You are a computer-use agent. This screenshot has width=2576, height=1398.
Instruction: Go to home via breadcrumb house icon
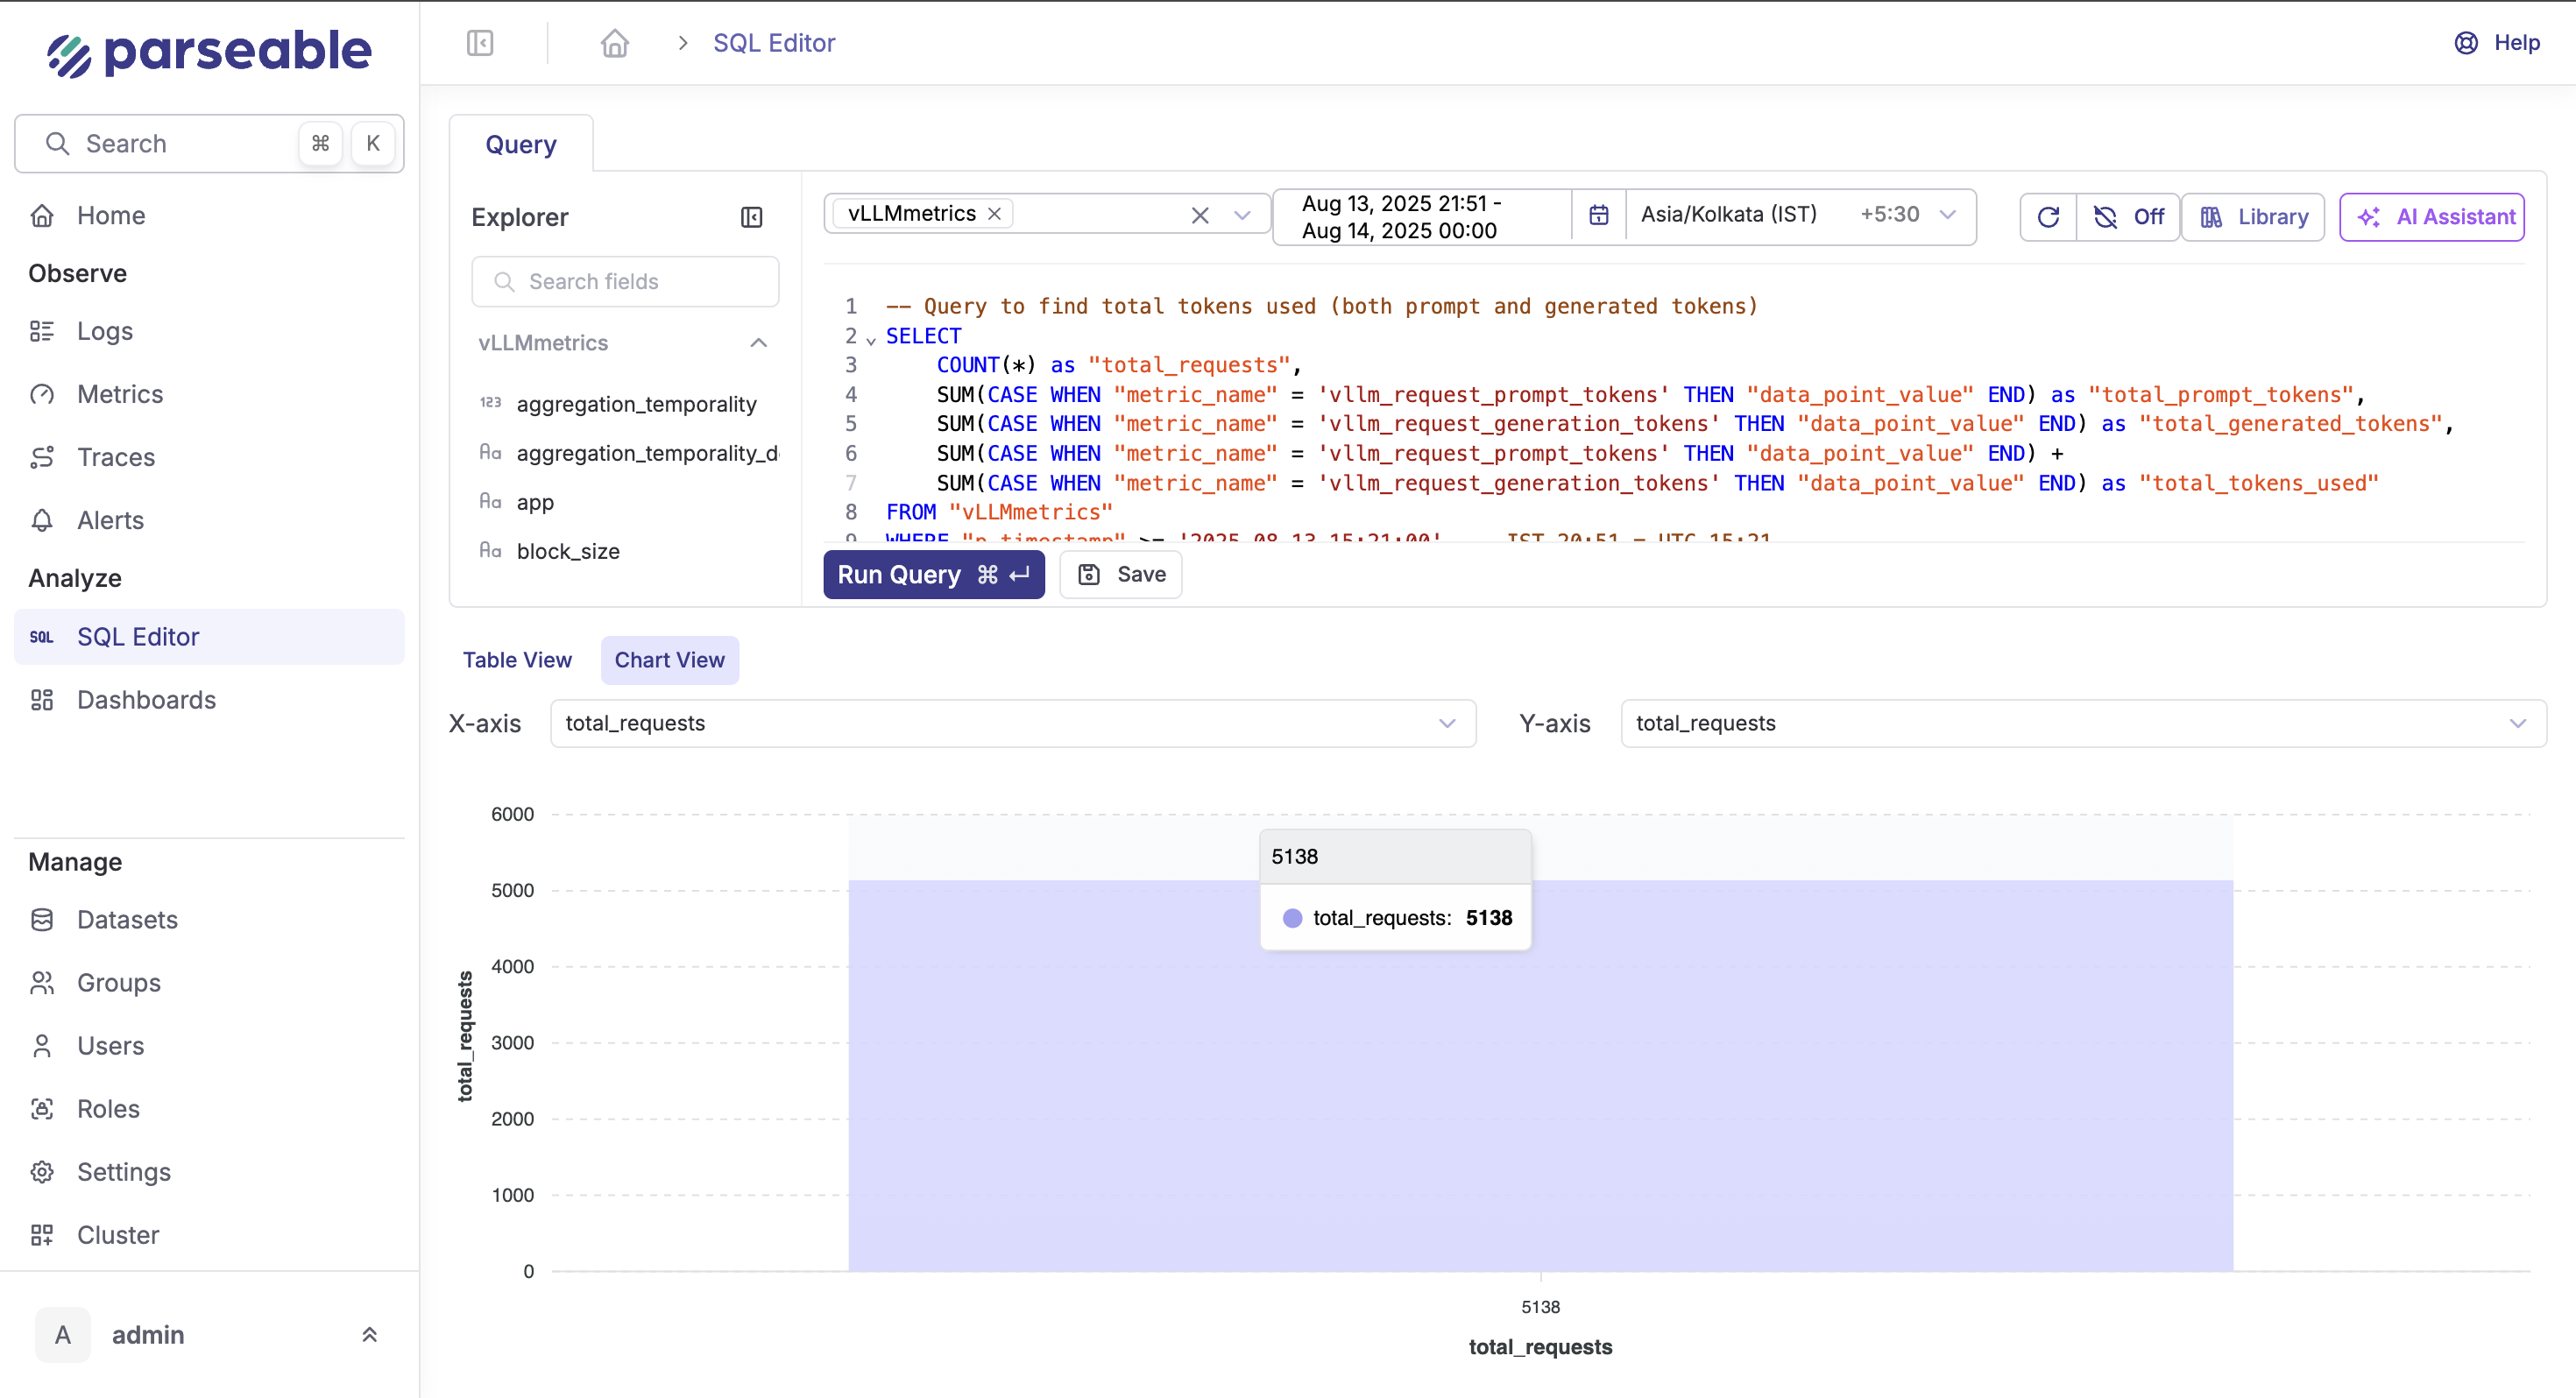pos(615,43)
